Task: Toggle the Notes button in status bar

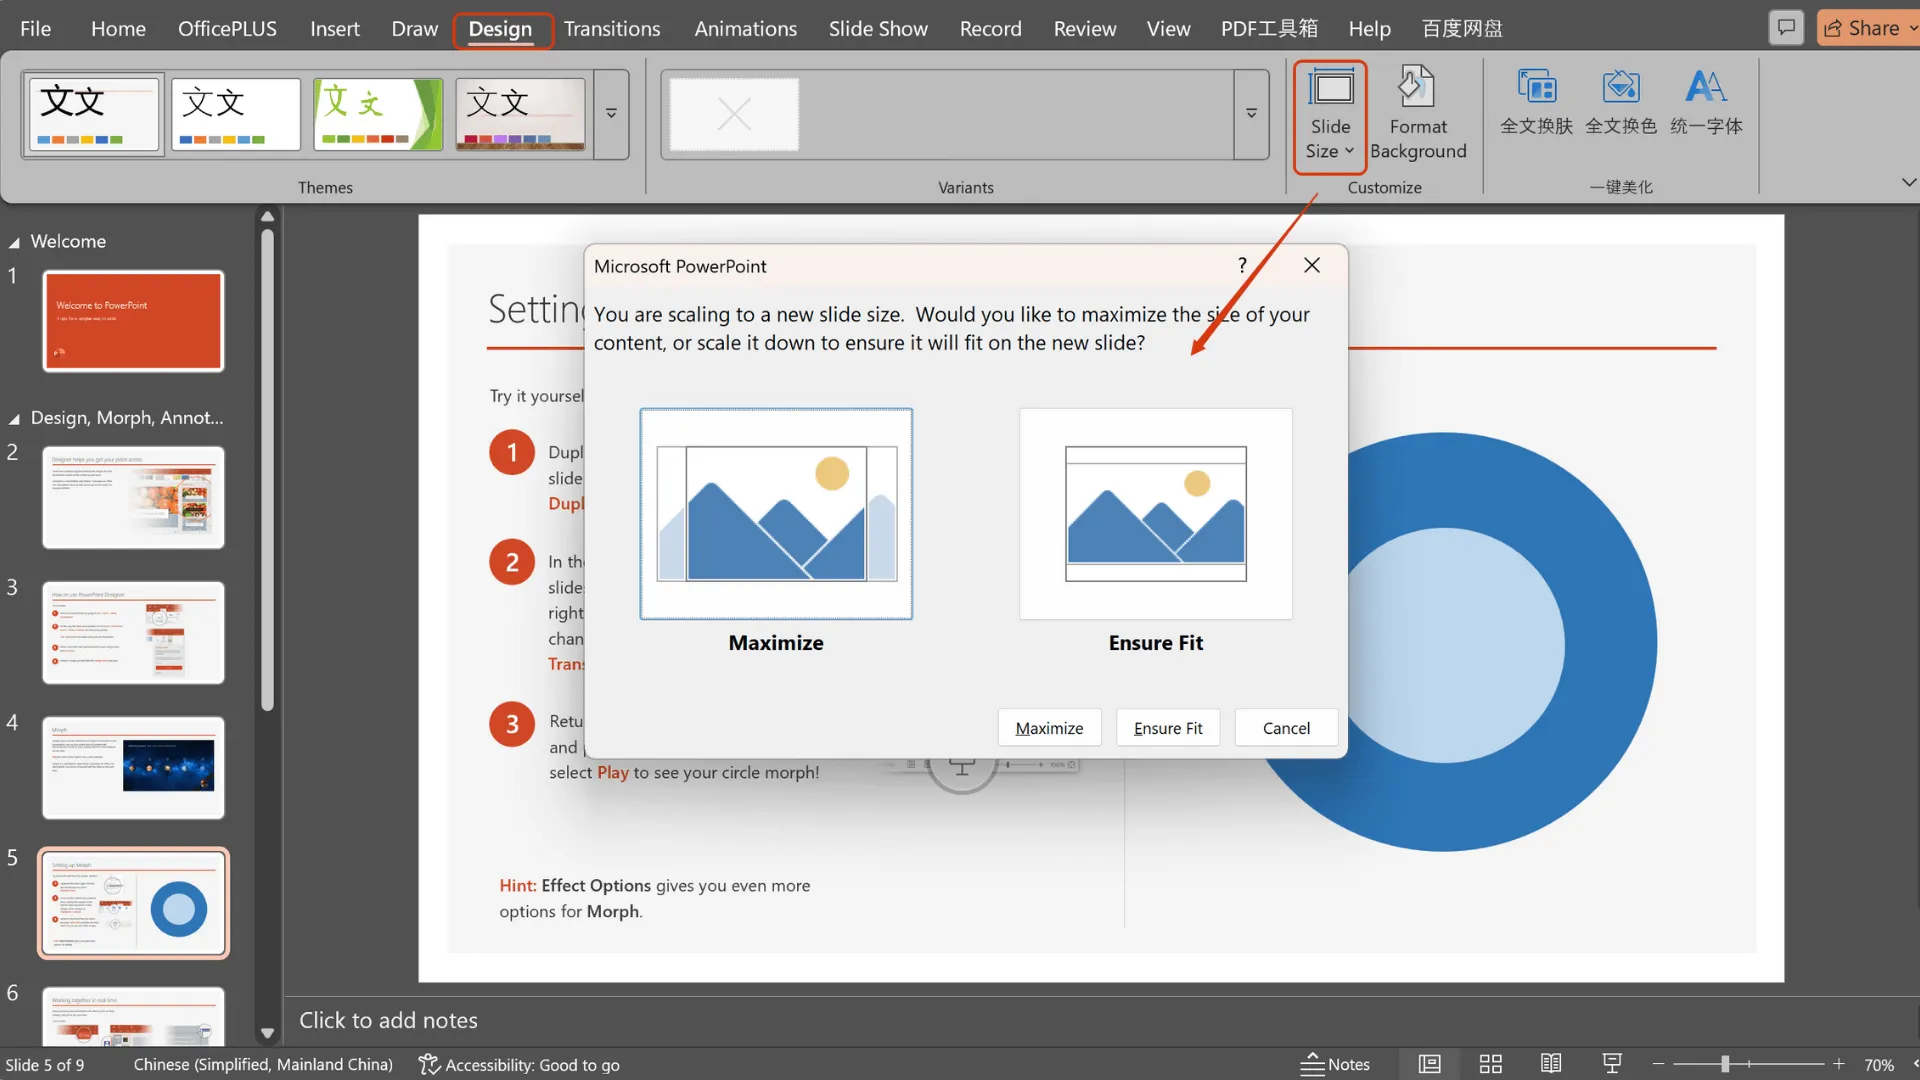Action: [x=1335, y=1064]
